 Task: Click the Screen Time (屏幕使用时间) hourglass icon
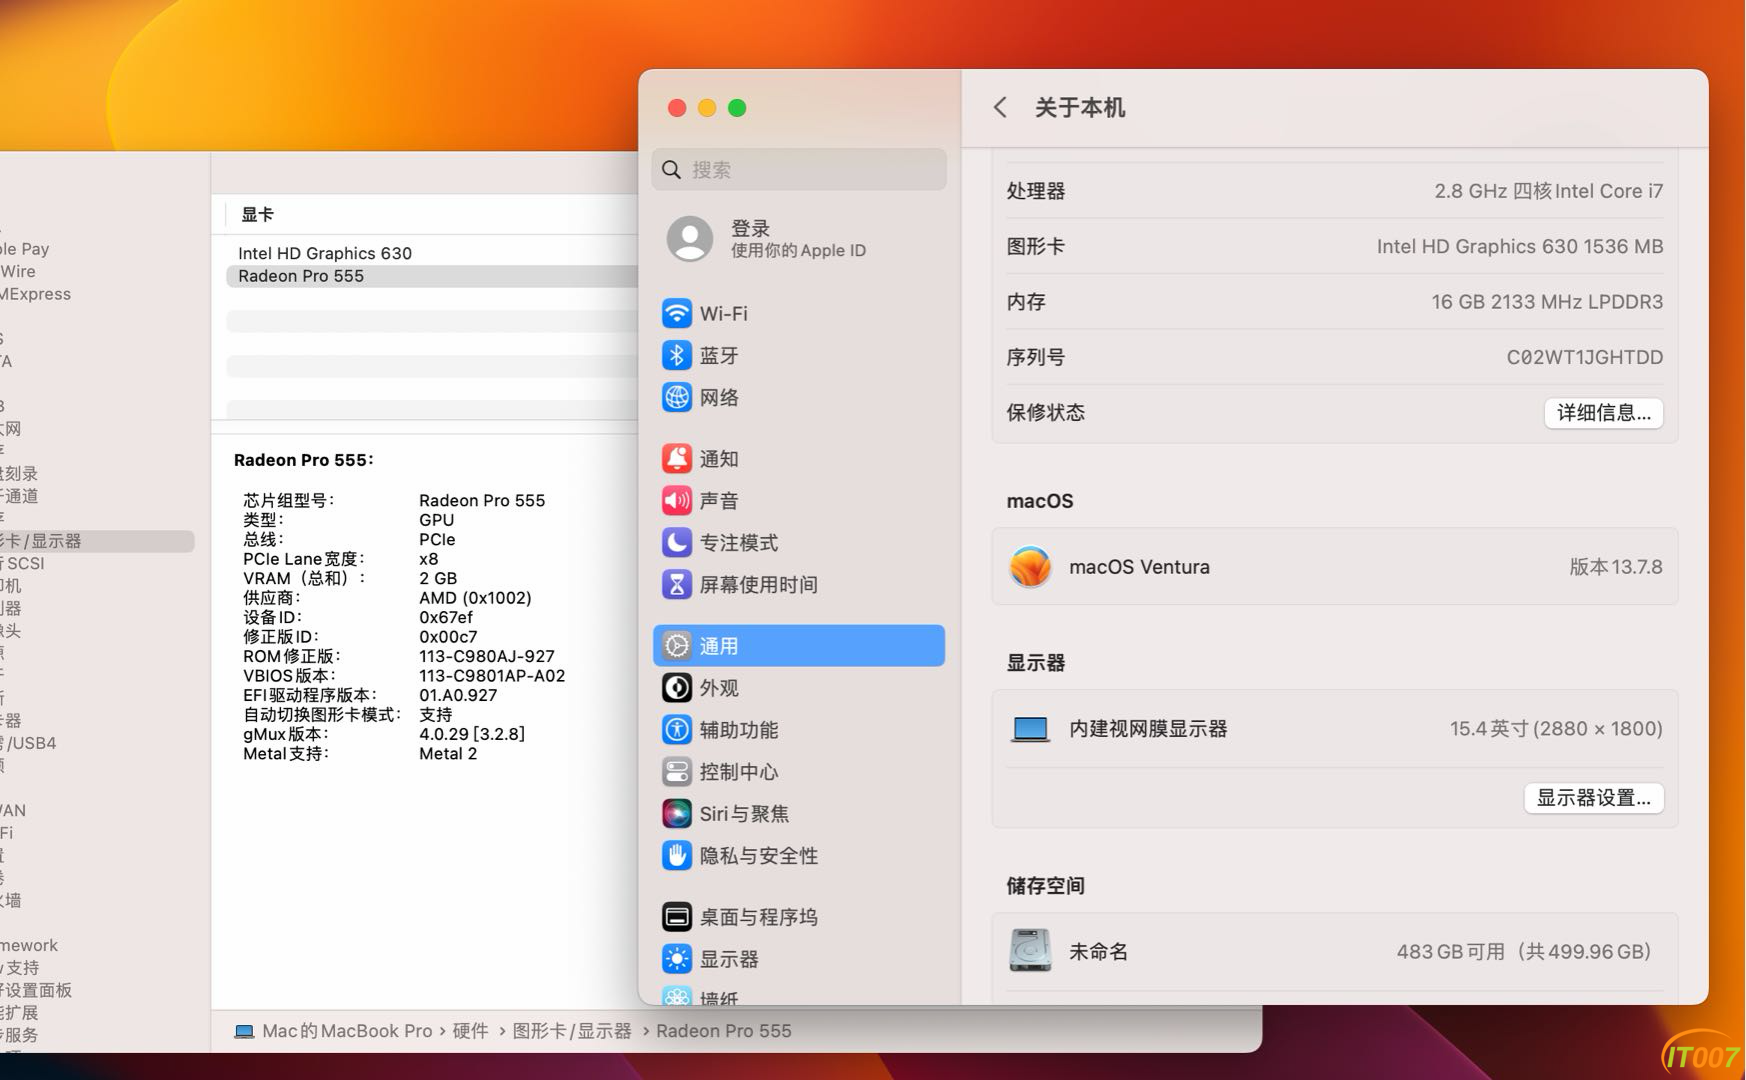(677, 584)
